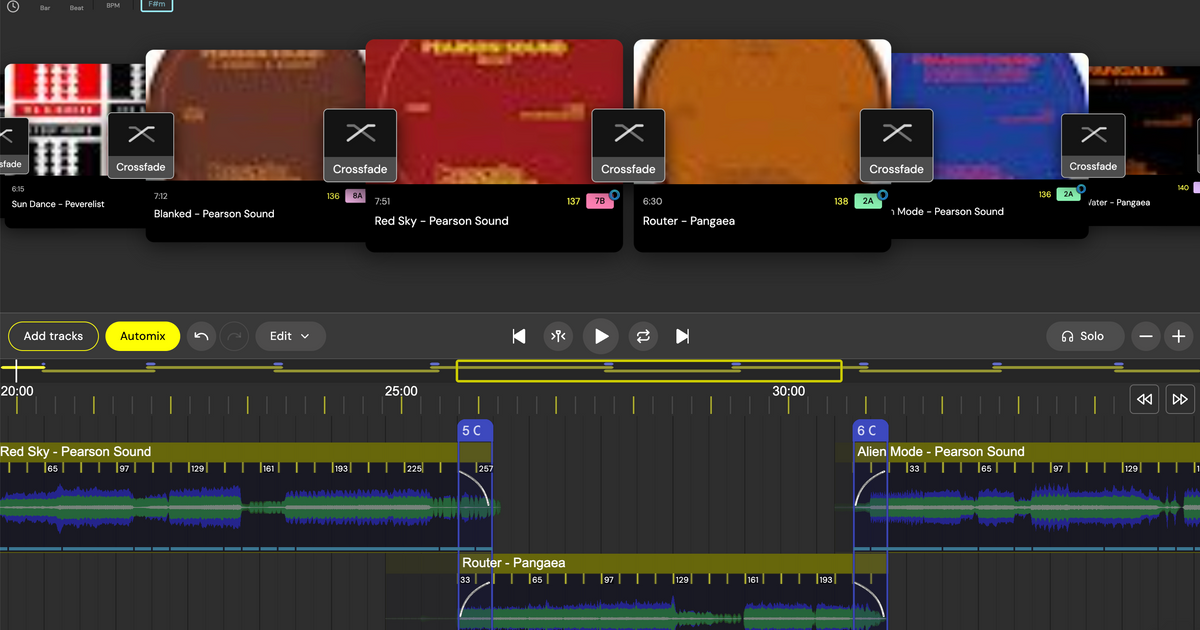Skip to the previous track
1200x630 pixels.
click(x=519, y=337)
